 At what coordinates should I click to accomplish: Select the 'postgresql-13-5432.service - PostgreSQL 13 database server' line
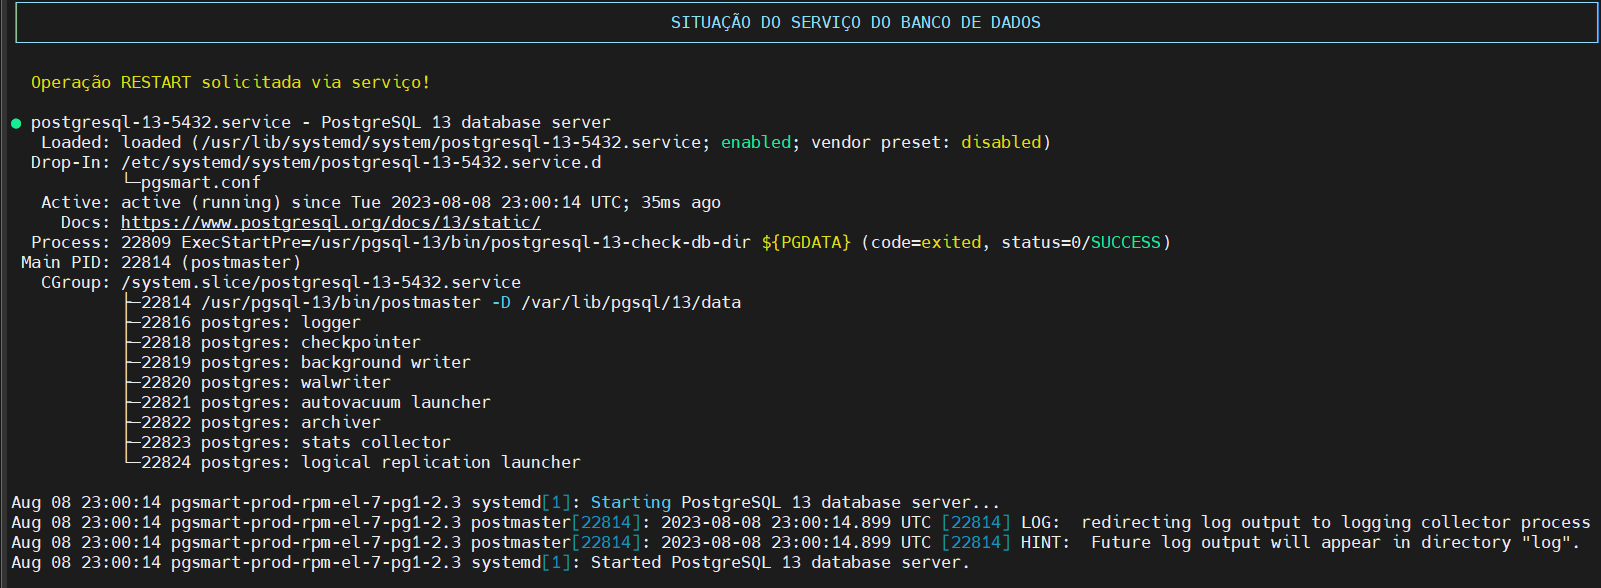[x=321, y=122]
